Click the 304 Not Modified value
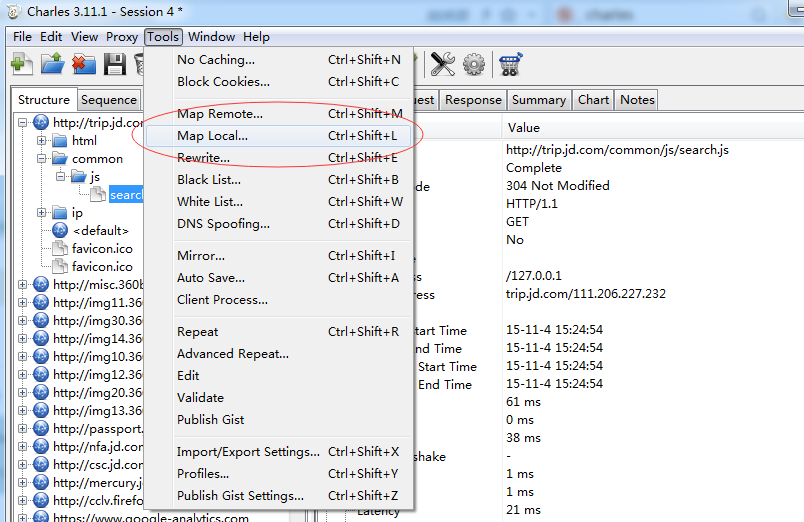Viewport: 804px width, 522px height. tap(558, 186)
